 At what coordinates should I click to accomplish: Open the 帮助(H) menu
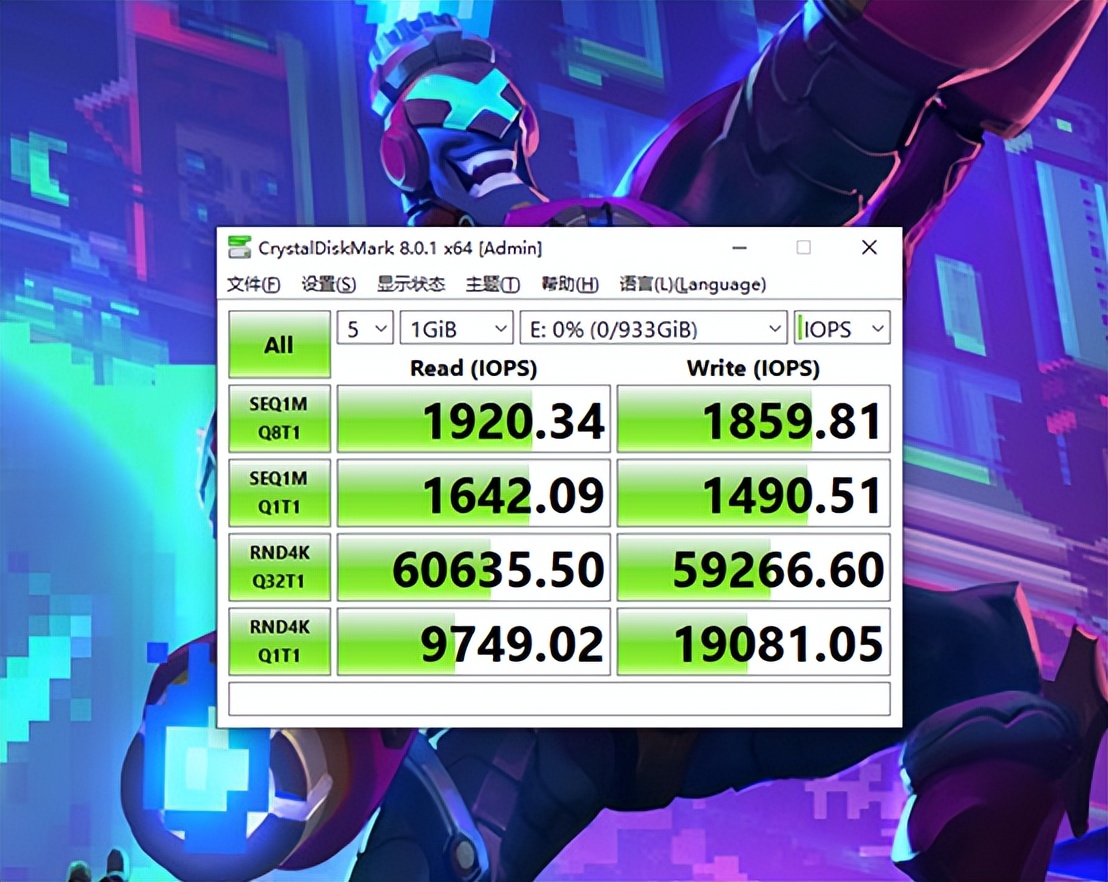point(570,284)
